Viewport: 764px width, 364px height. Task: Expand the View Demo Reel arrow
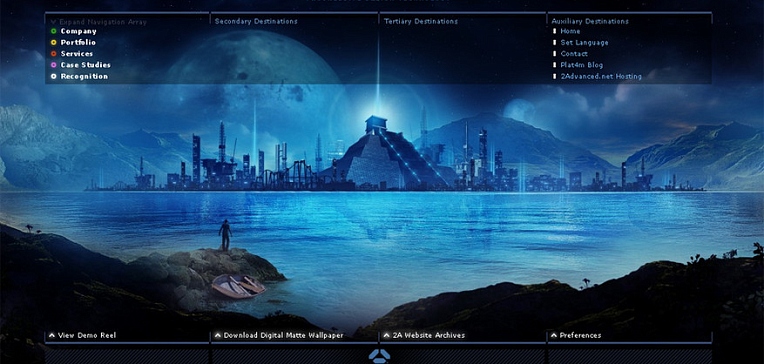coord(52,335)
